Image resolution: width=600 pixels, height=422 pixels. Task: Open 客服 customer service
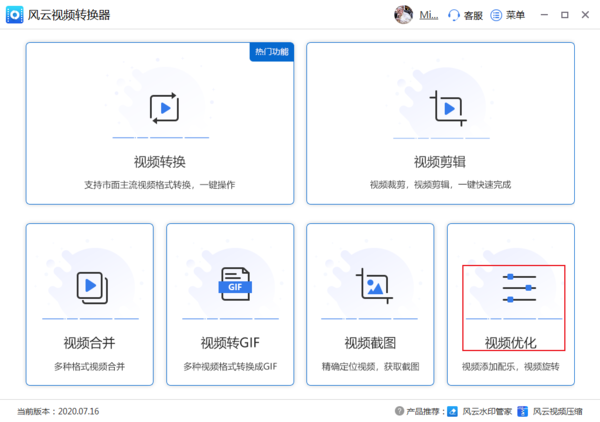[465, 15]
